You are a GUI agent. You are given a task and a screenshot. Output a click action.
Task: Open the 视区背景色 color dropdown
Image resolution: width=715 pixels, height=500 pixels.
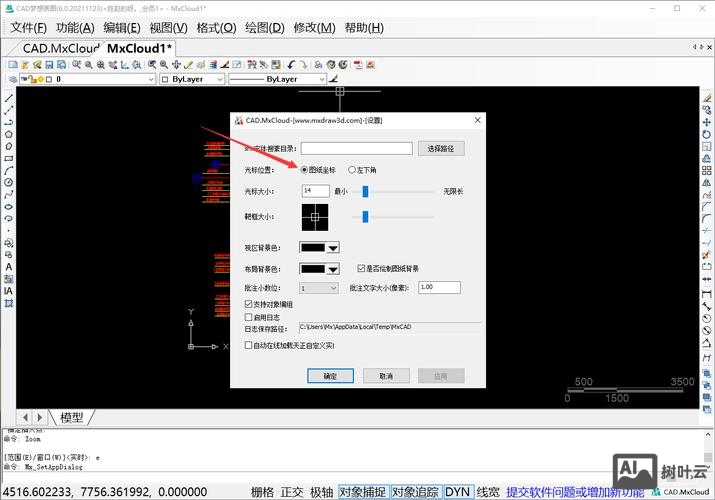(x=333, y=247)
